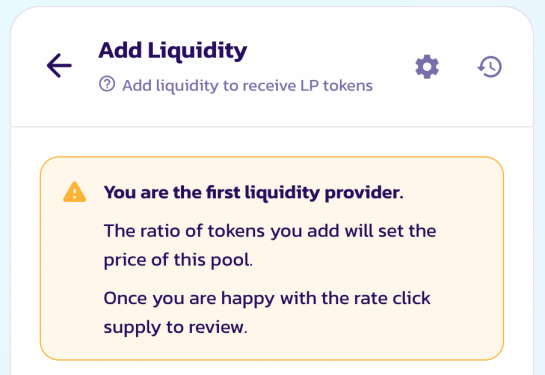Click the word 'Liquidity' in the title
The image size is (545, 375).
tap(197, 51)
